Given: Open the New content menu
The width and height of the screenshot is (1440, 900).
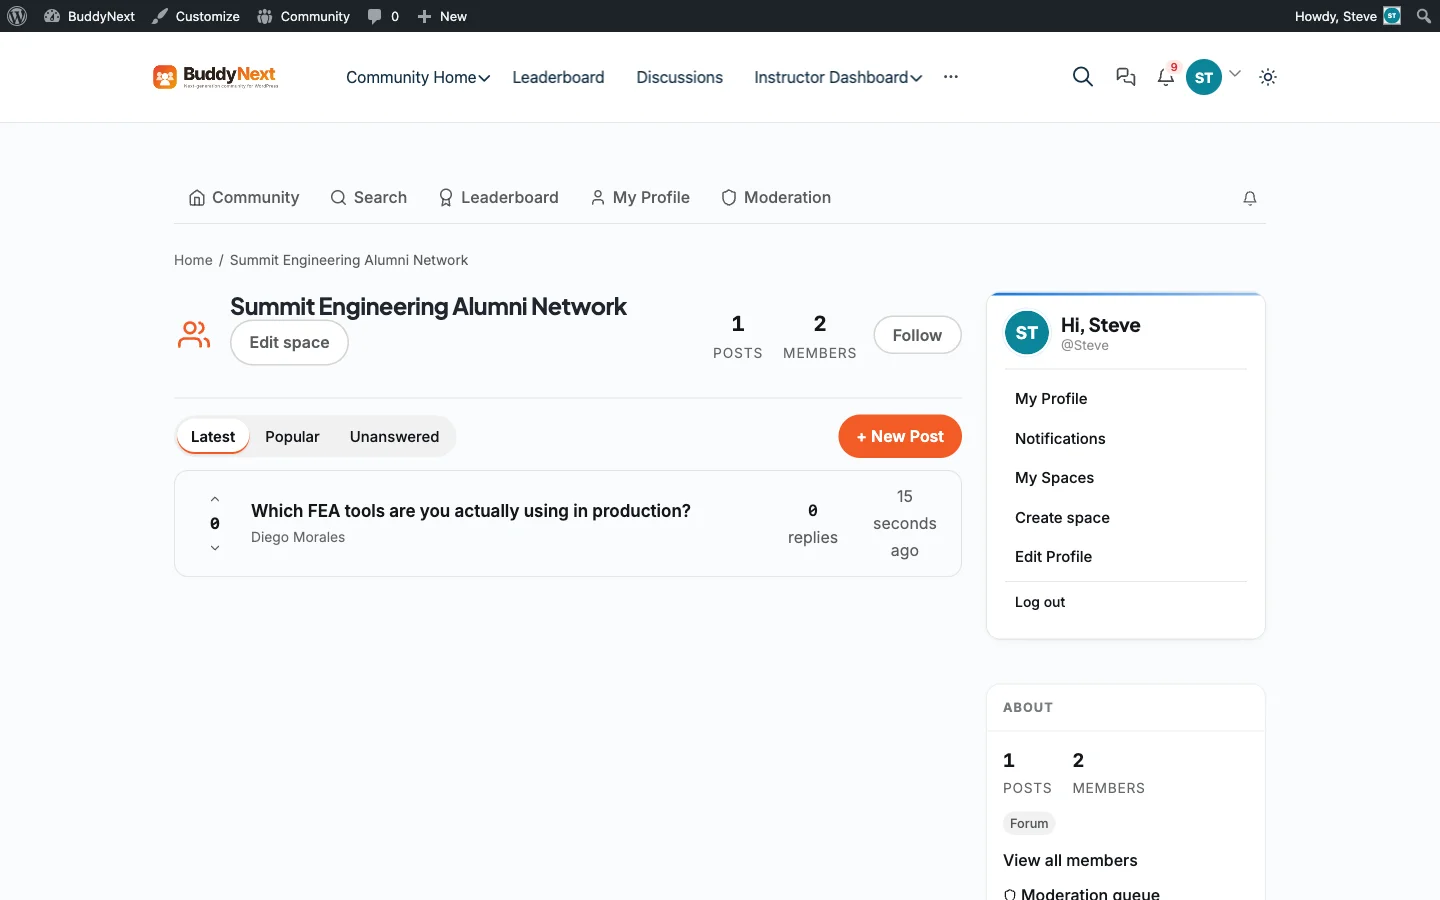Looking at the screenshot, I should click(x=442, y=16).
